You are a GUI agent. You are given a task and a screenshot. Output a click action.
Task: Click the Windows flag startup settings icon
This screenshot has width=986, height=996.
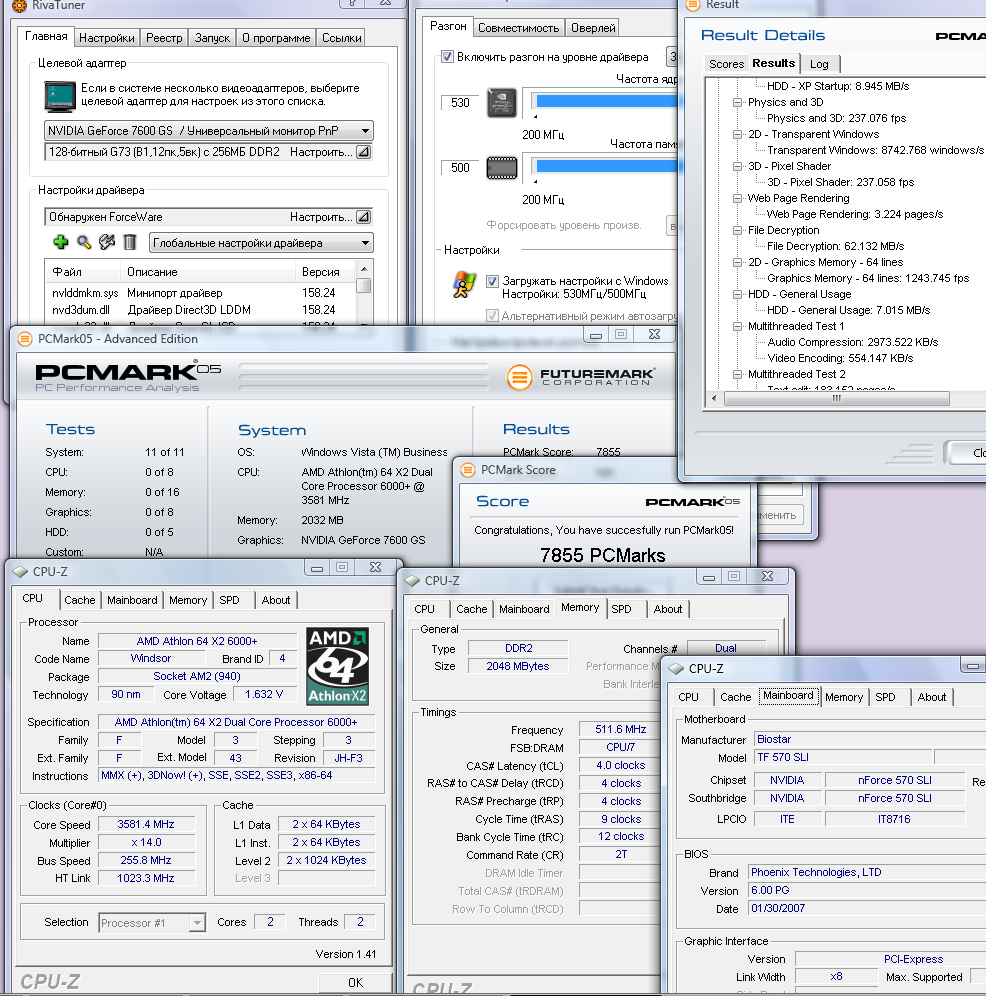click(x=464, y=285)
